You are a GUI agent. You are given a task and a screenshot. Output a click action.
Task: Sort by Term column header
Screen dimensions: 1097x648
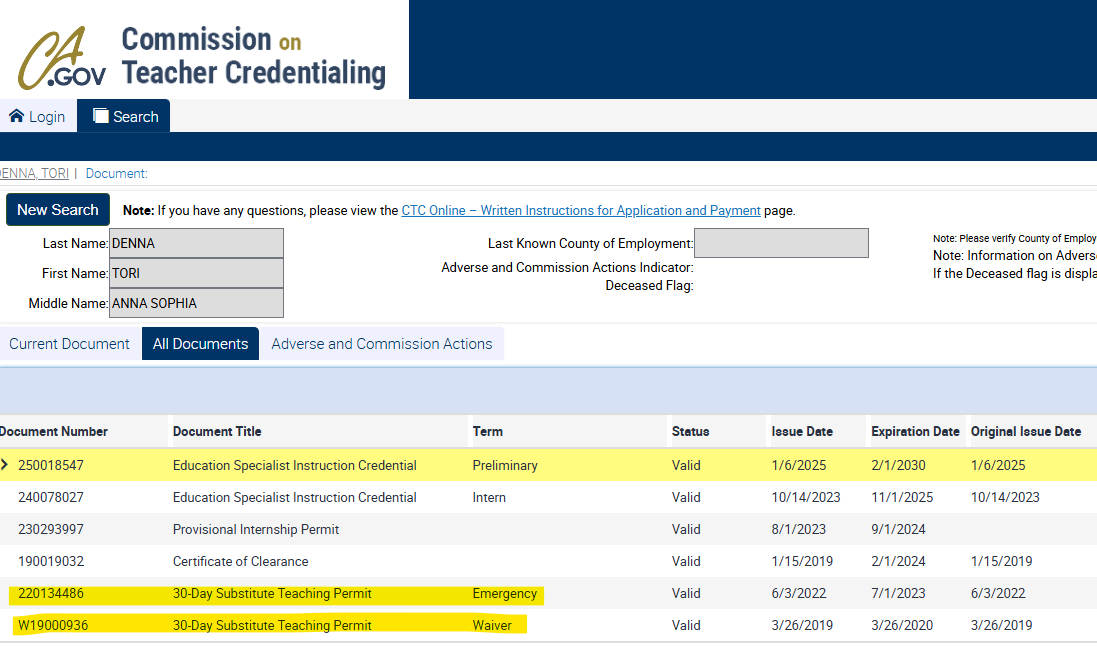point(488,432)
